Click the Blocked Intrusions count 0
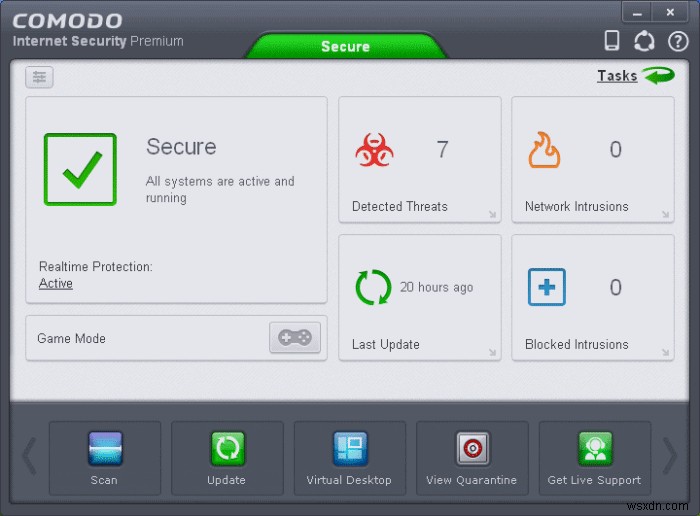This screenshot has width=700, height=516. click(x=616, y=287)
